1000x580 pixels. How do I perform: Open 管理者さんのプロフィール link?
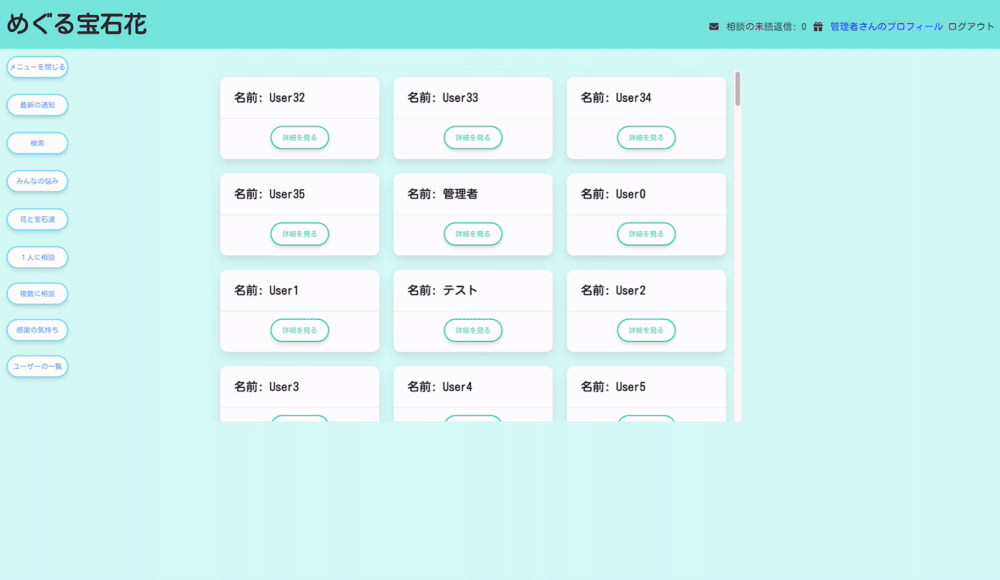[886, 27]
